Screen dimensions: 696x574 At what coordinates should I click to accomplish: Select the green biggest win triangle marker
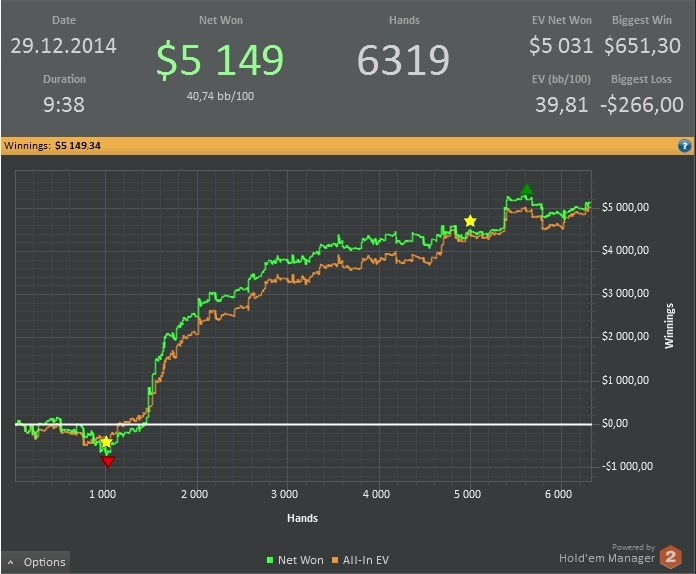click(x=526, y=189)
